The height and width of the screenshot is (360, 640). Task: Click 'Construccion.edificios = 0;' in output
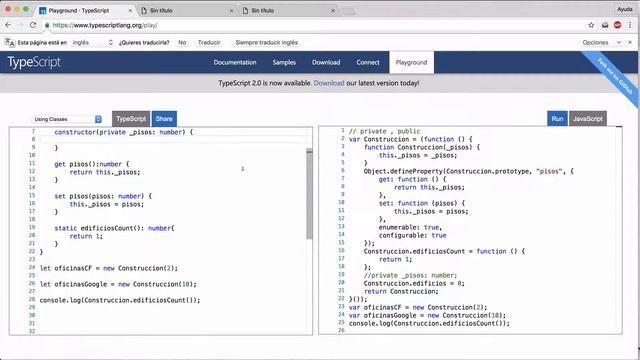[414, 283]
